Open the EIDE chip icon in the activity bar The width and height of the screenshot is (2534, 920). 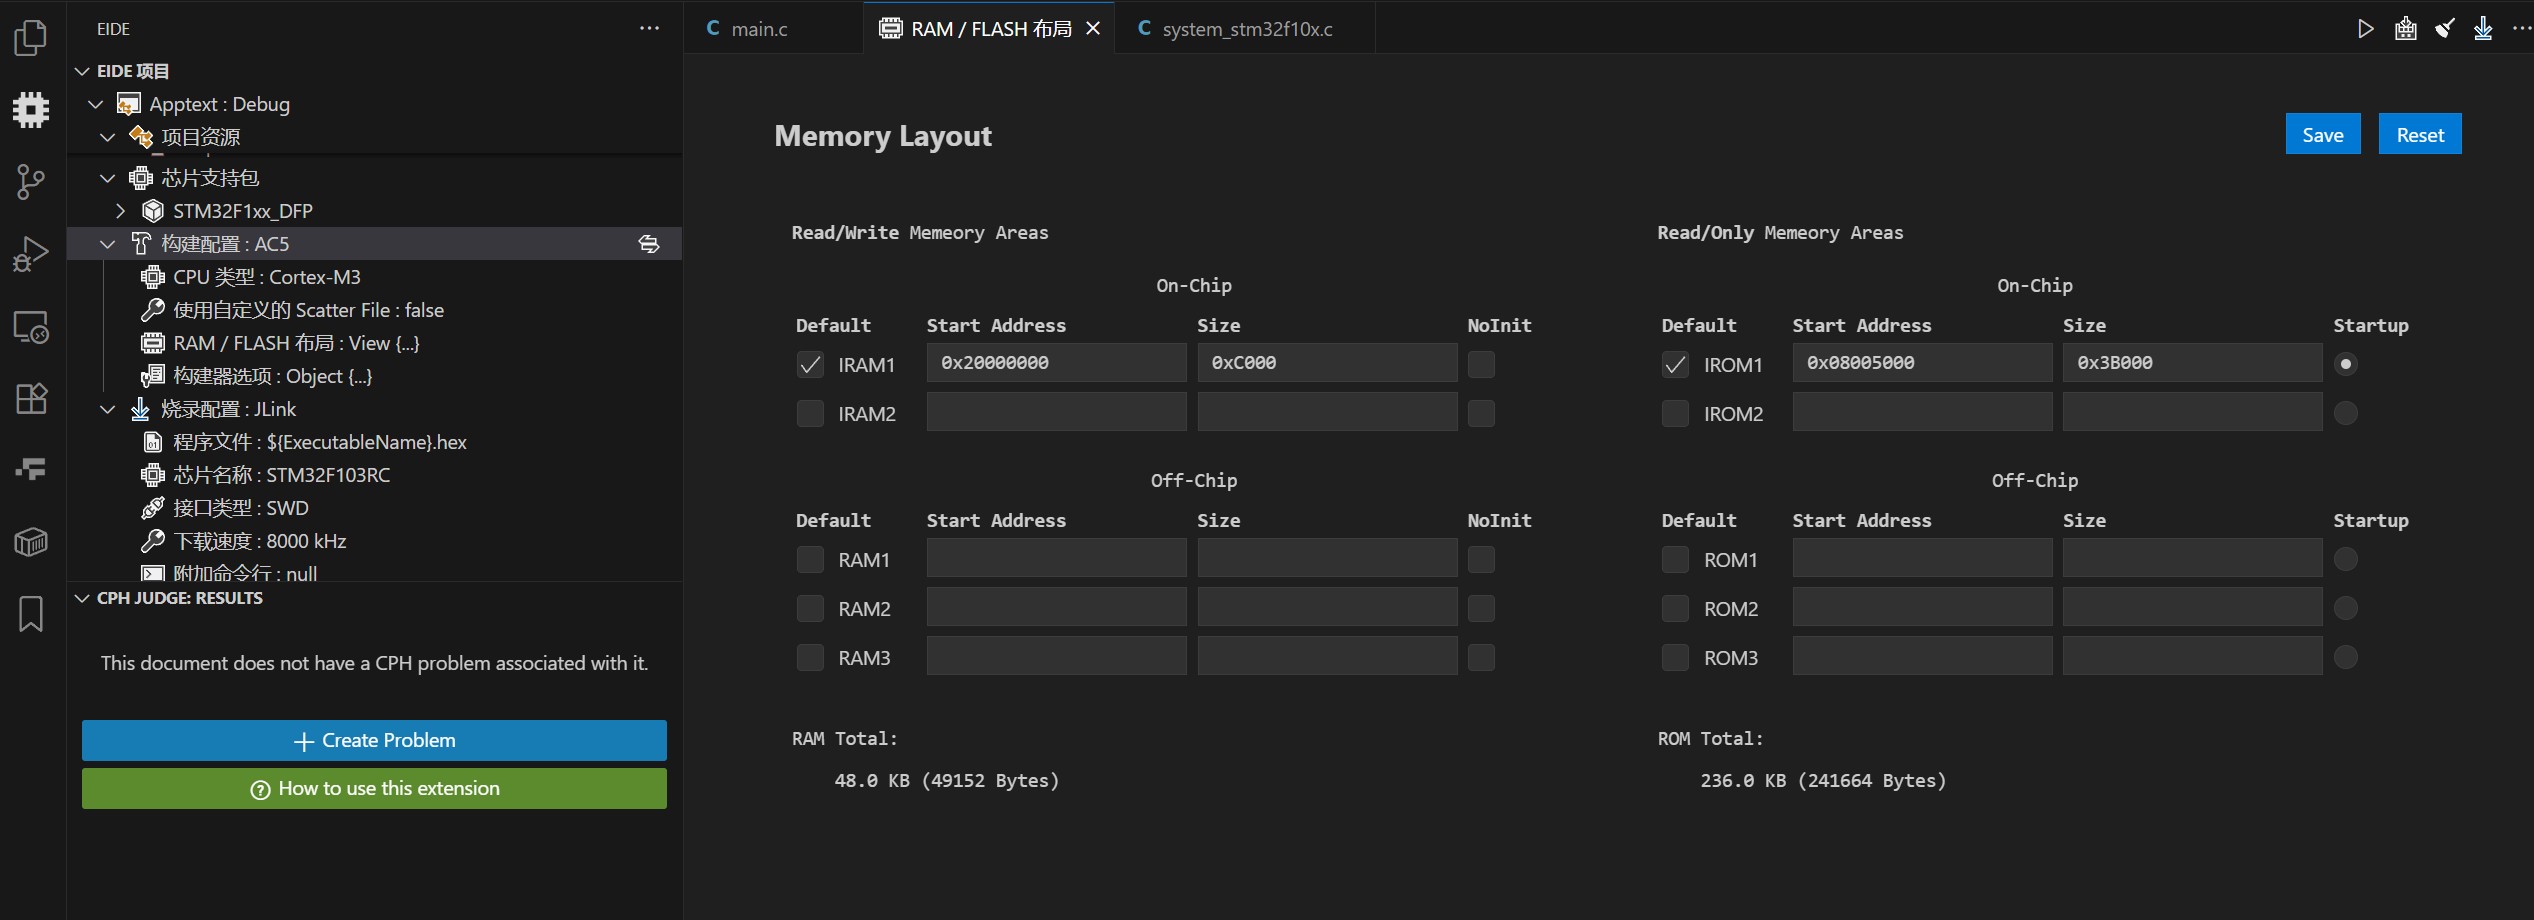(31, 110)
